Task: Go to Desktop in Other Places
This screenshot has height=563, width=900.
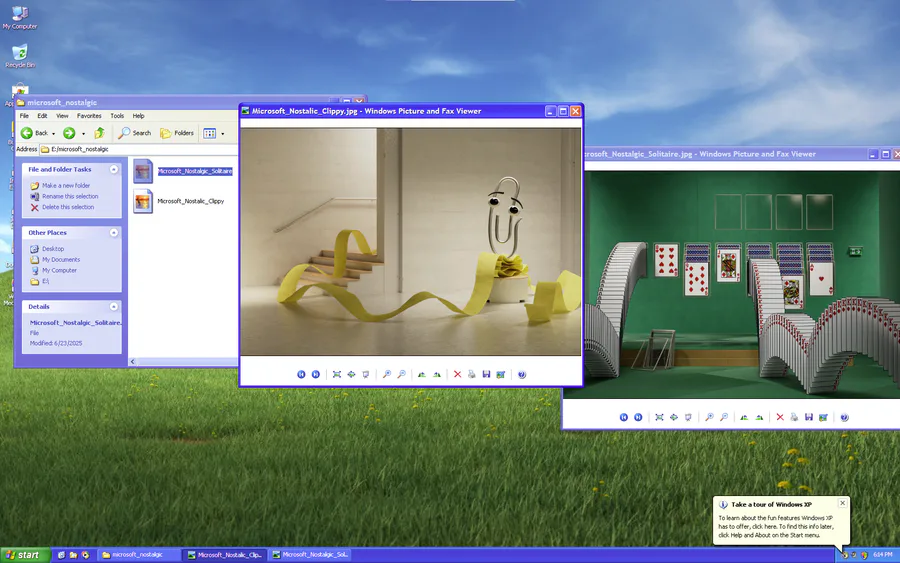Action: [x=53, y=249]
